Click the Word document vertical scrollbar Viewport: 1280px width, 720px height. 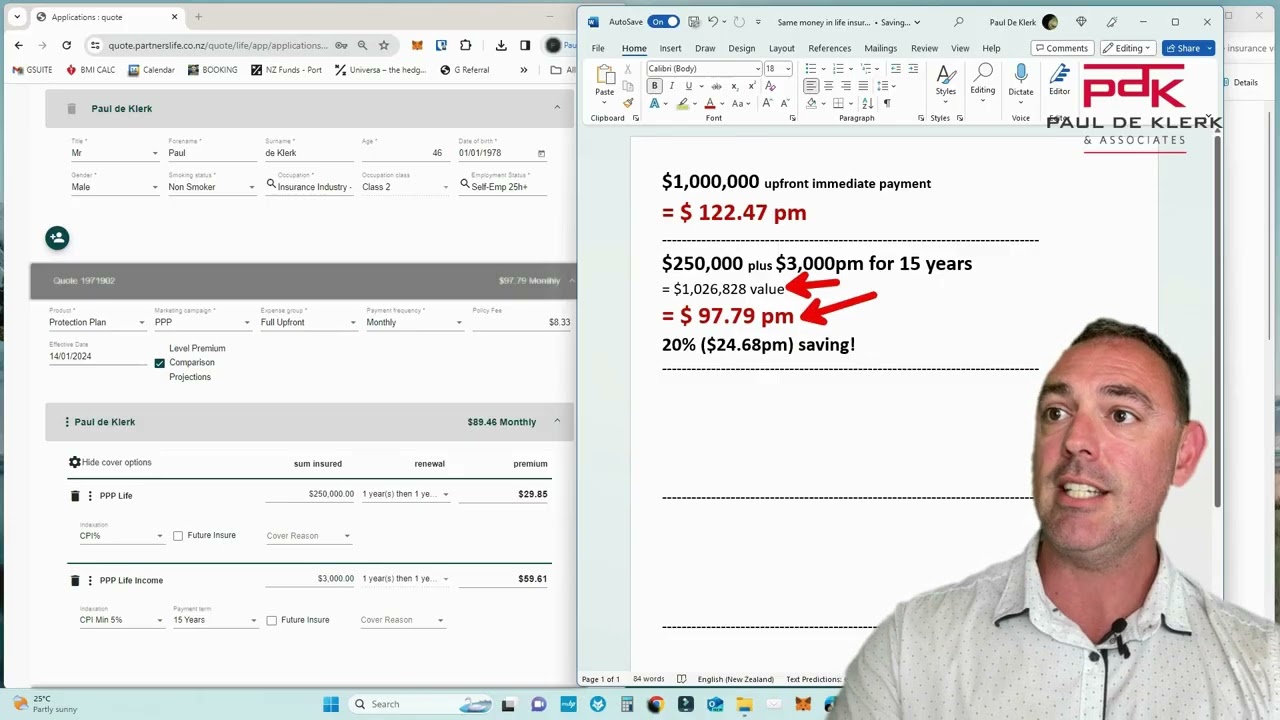[x=1217, y=320]
